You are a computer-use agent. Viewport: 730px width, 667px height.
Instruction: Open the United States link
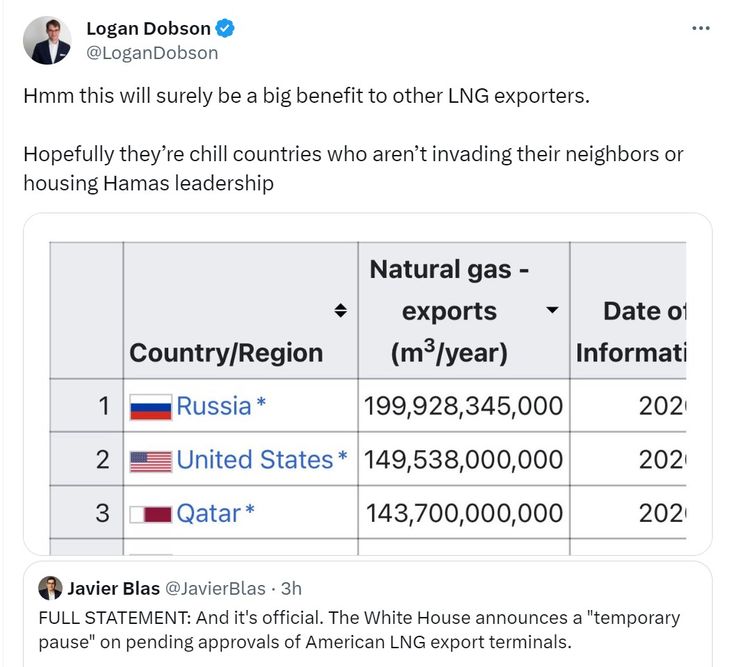(x=255, y=460)
